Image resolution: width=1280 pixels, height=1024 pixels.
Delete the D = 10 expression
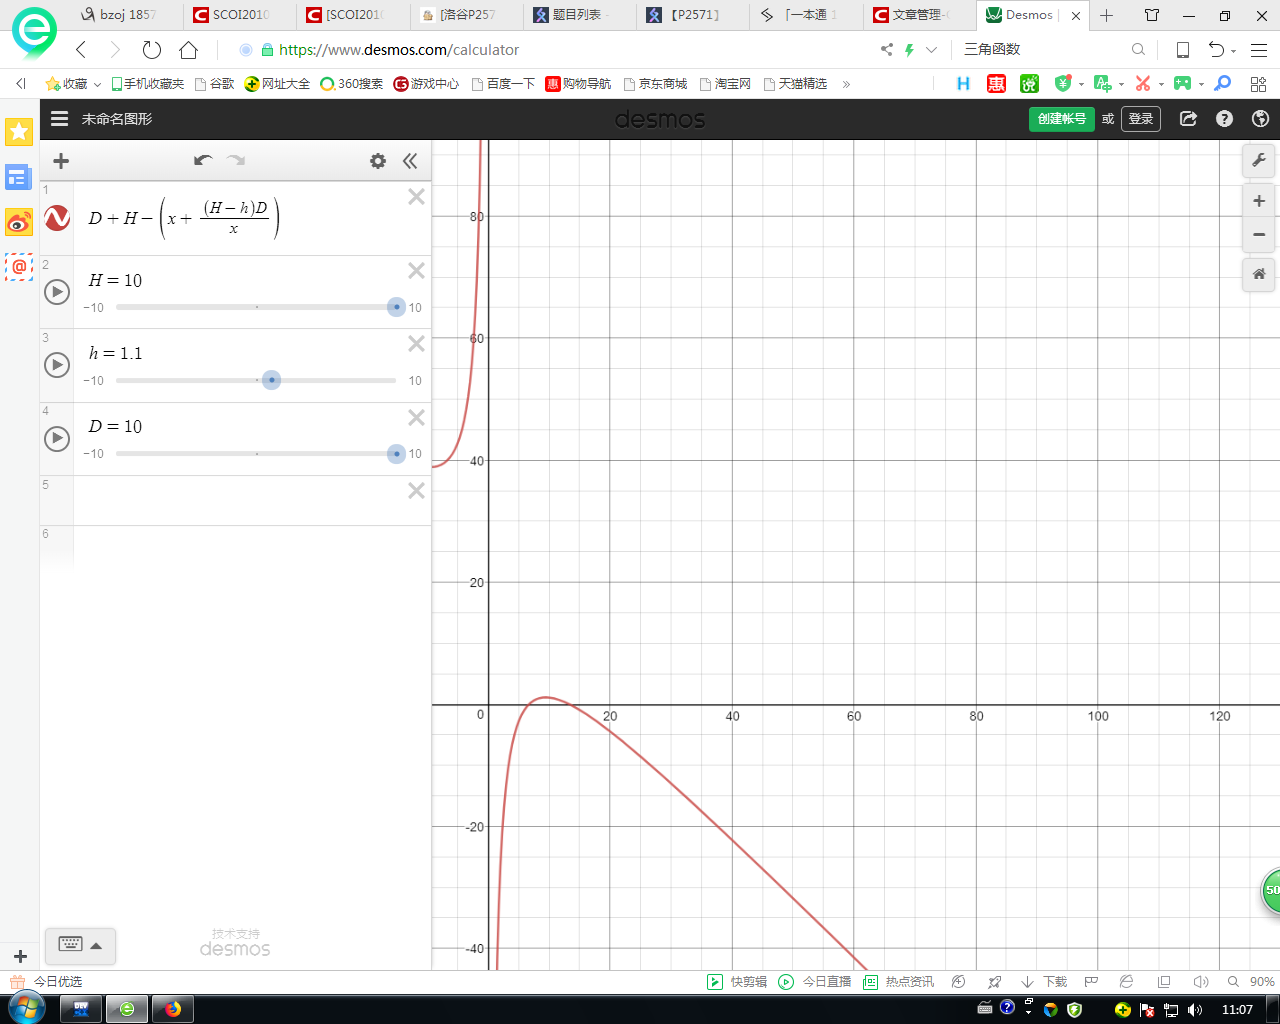pos(417,418)
